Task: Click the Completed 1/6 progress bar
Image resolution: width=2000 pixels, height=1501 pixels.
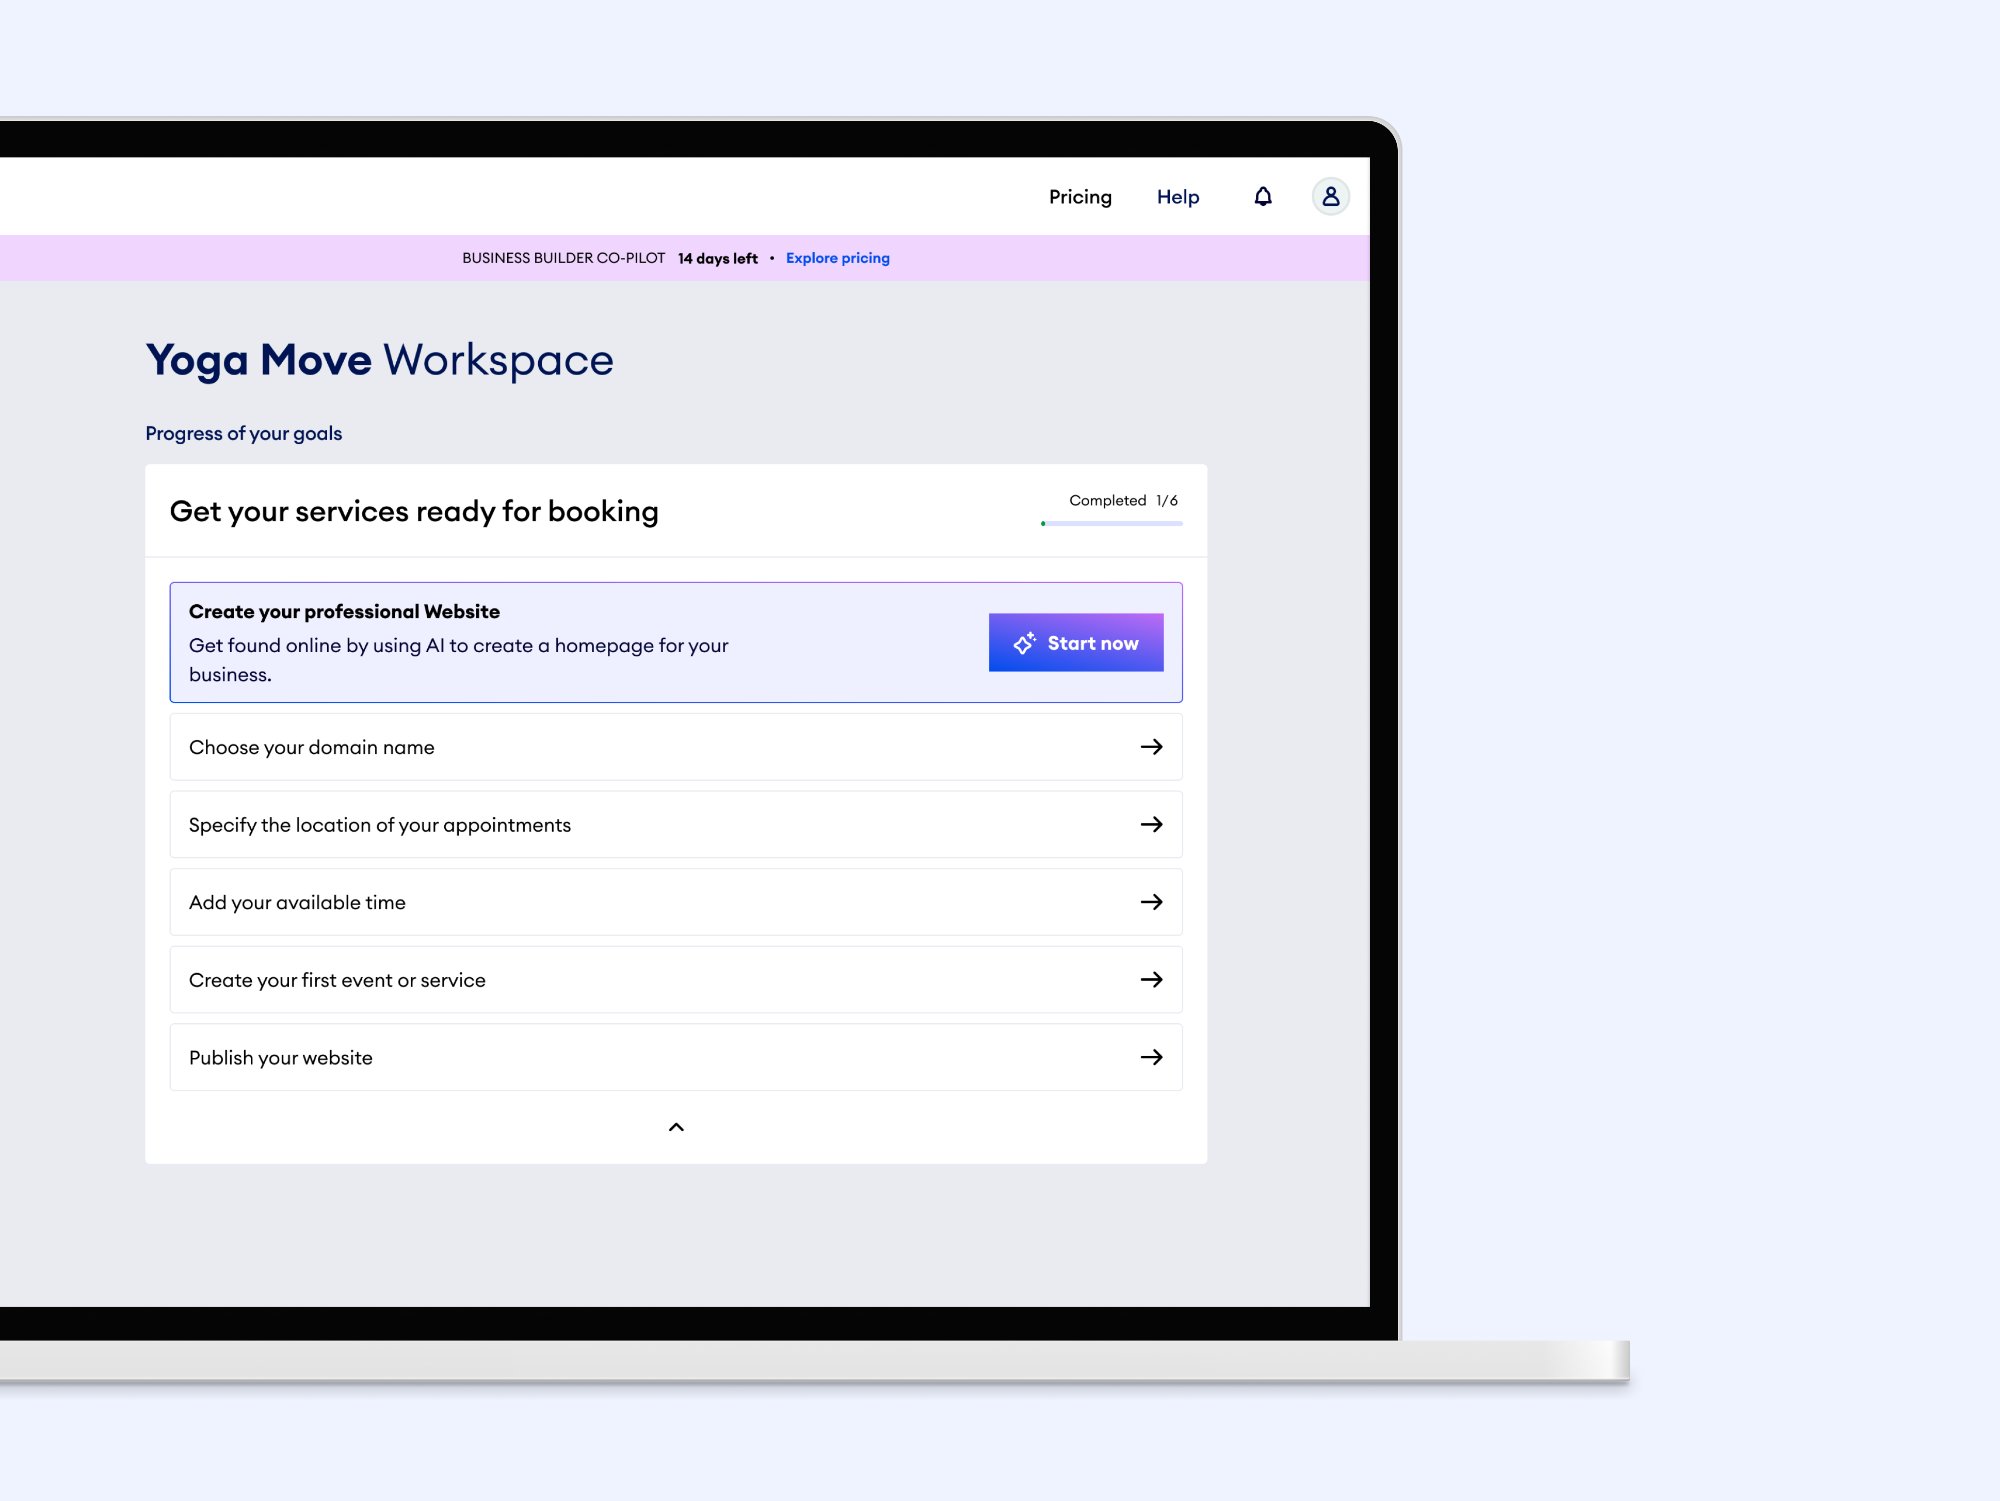Action: (1111, 523)
